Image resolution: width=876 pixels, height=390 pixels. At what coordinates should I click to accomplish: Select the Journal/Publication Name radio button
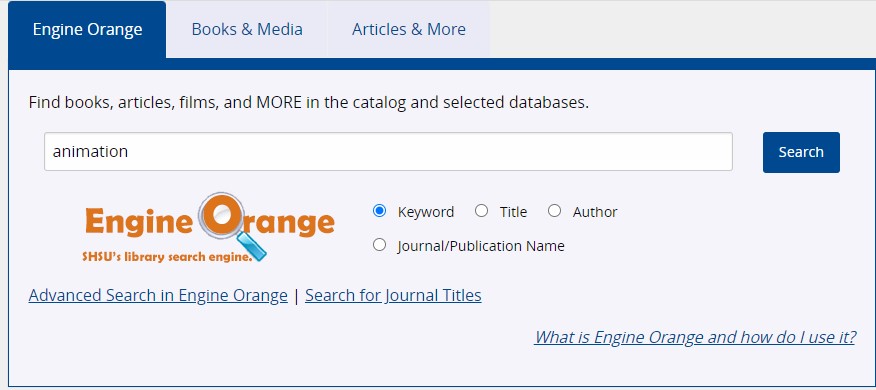click(379, 245)
